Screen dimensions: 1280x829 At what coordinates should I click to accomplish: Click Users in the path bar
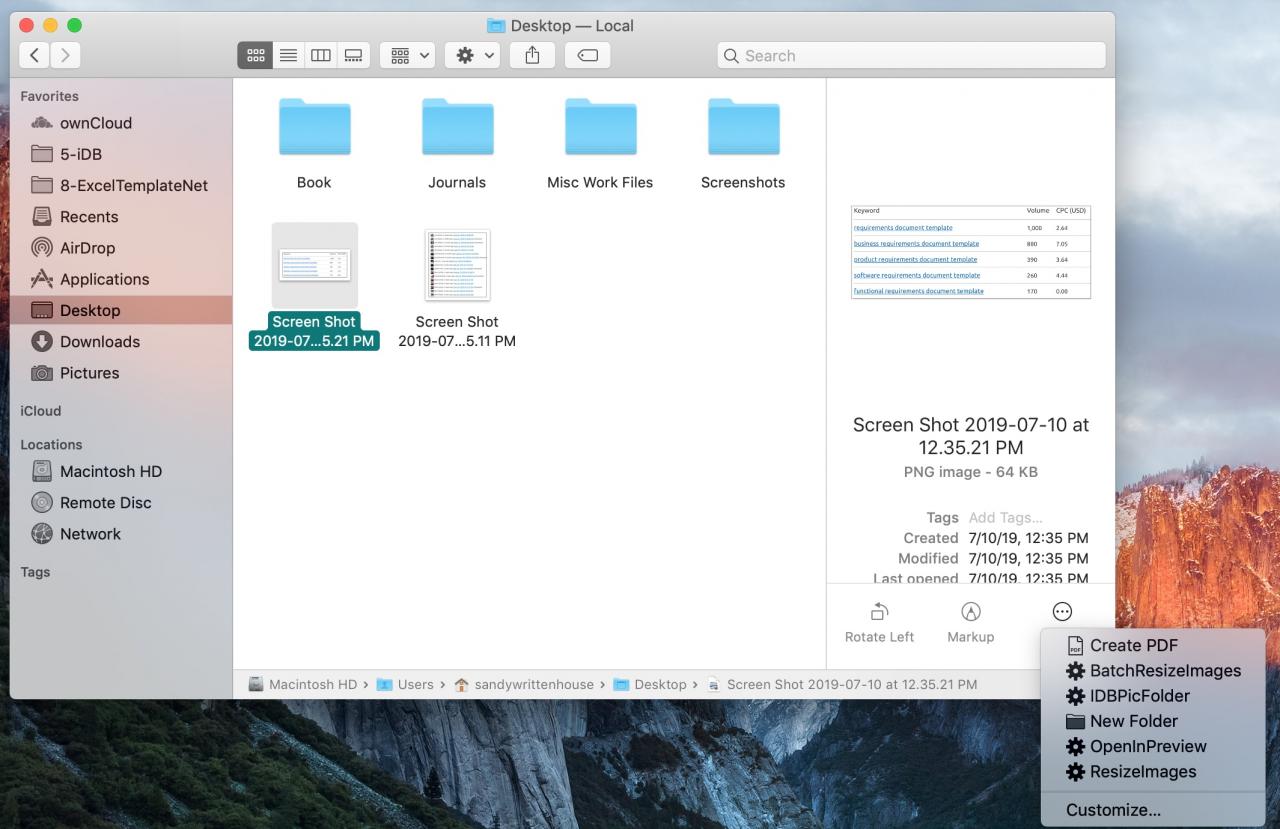tap(405, 684)
